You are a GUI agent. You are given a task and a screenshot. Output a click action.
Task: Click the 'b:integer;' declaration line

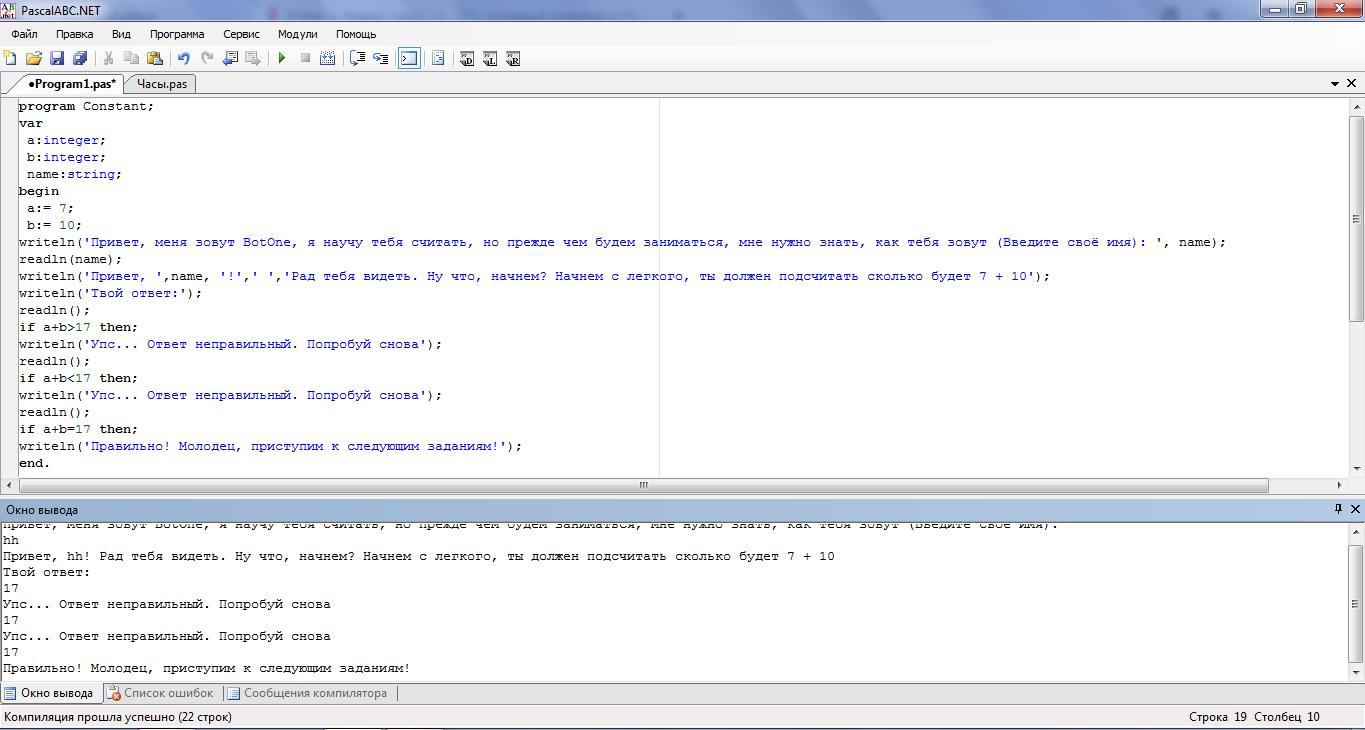pyautogui.click(x=66, y=157)
